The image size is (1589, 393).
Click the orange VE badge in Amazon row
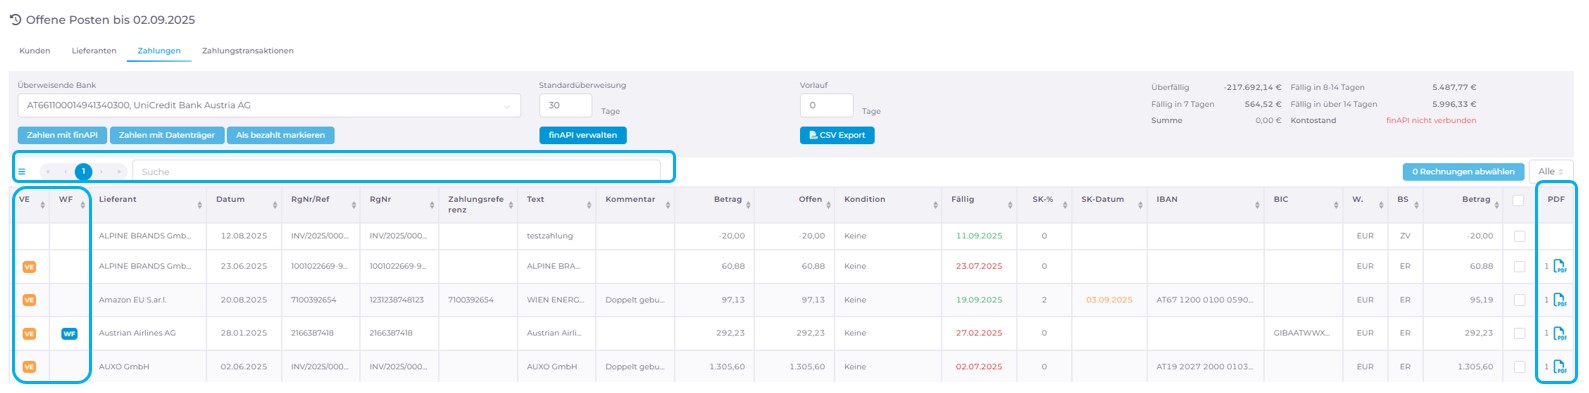coord(29,300)
